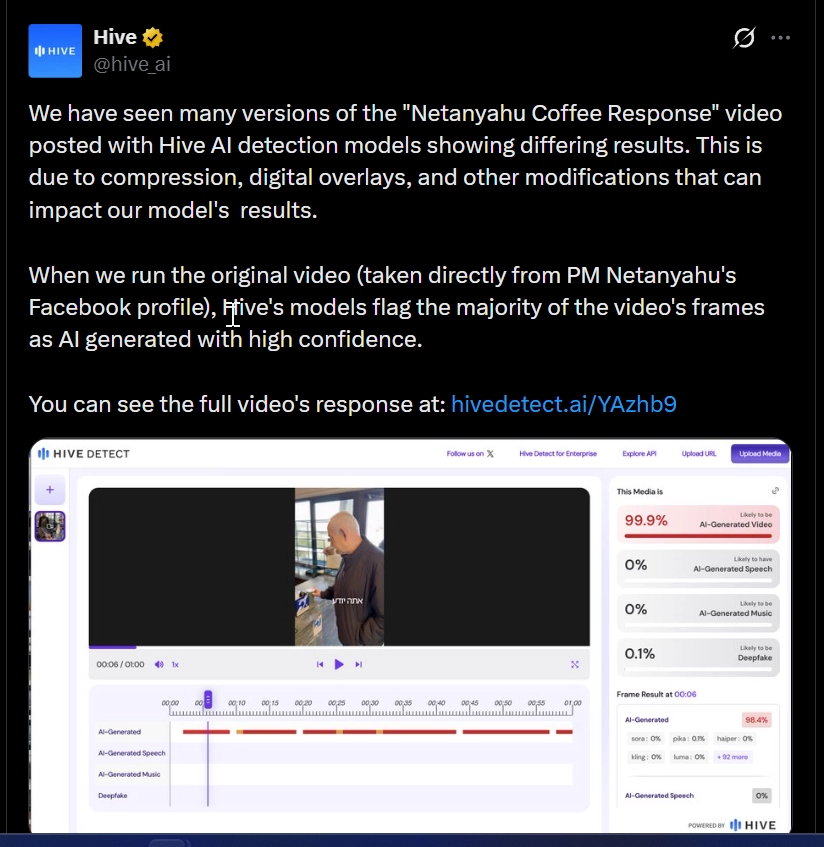Image resolution: width=824 pixels, height=847 pixels.
Task: Click Follow us on X link
Action: click(x=470, y=454)
